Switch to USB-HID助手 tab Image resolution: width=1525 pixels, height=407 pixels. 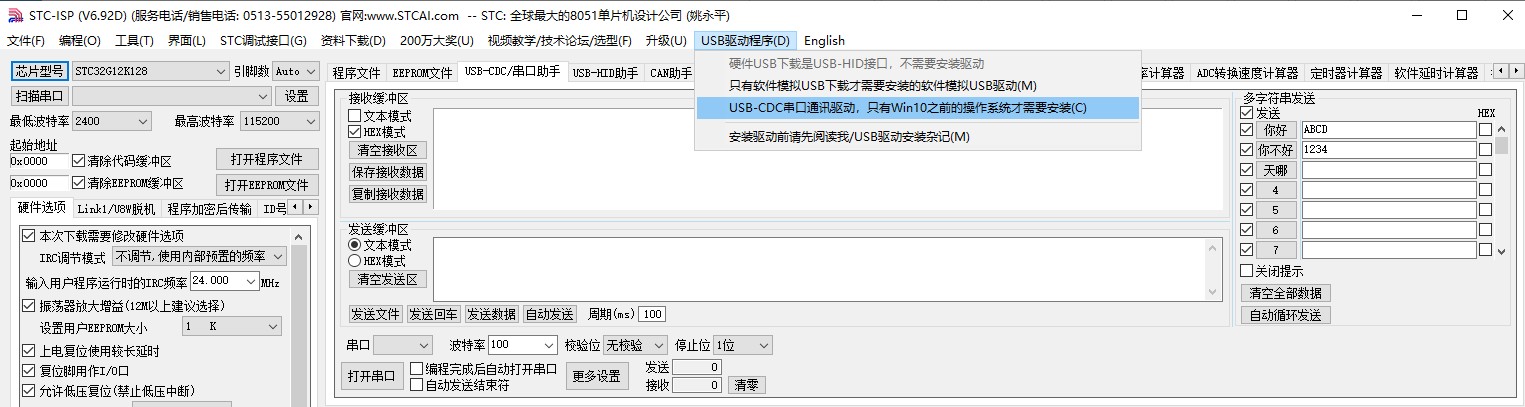[606, 73]
